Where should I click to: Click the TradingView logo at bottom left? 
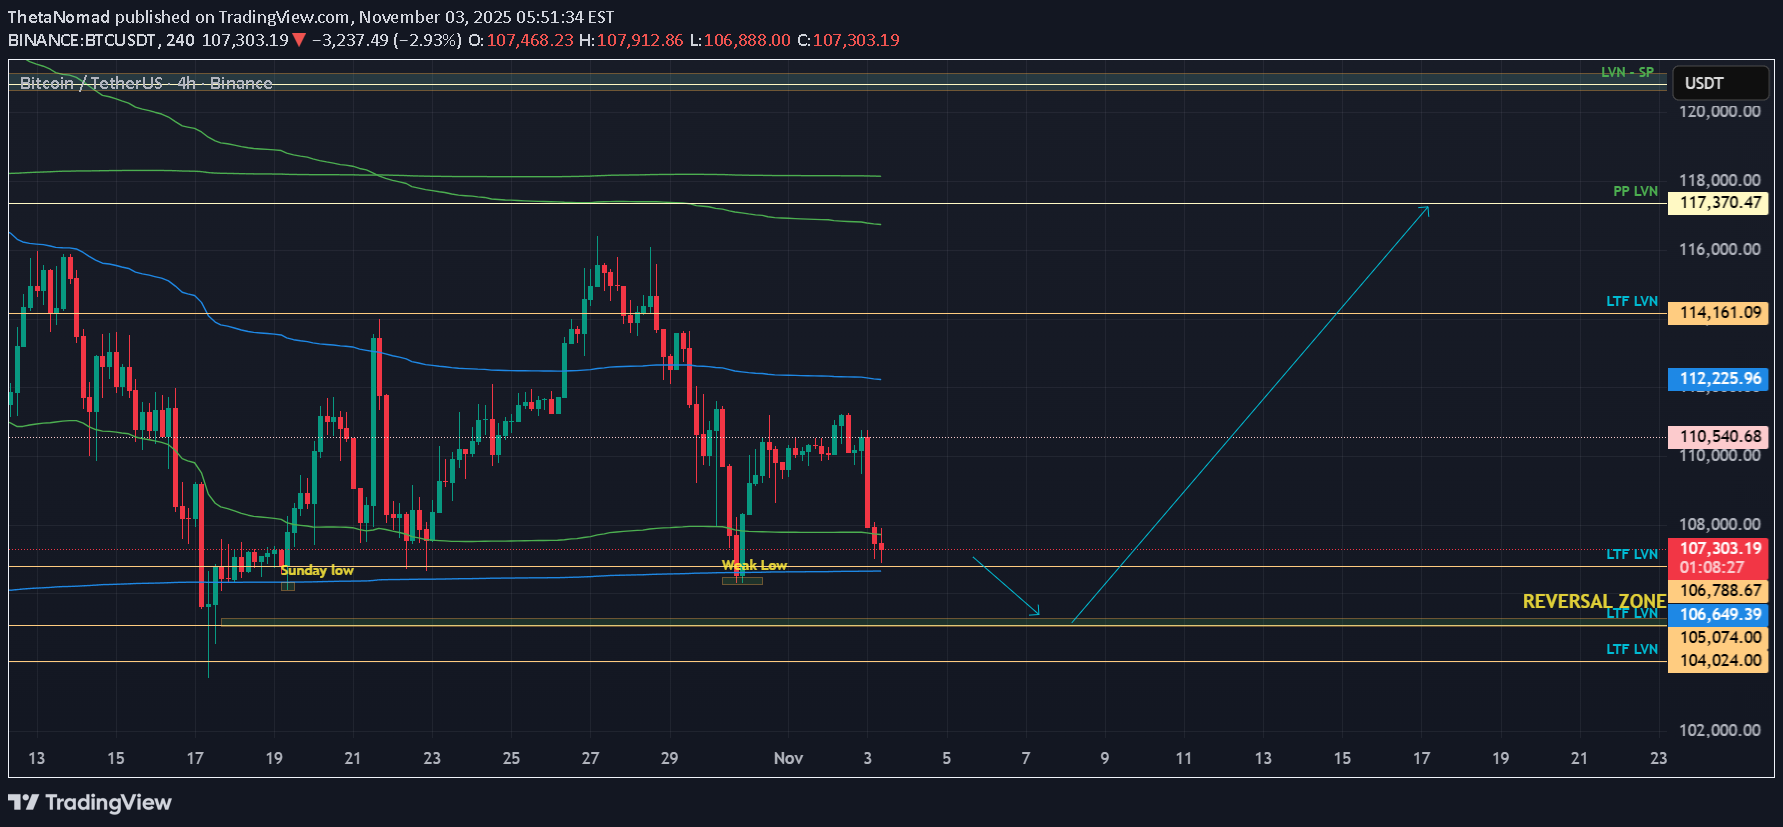[x=90, y=802]
